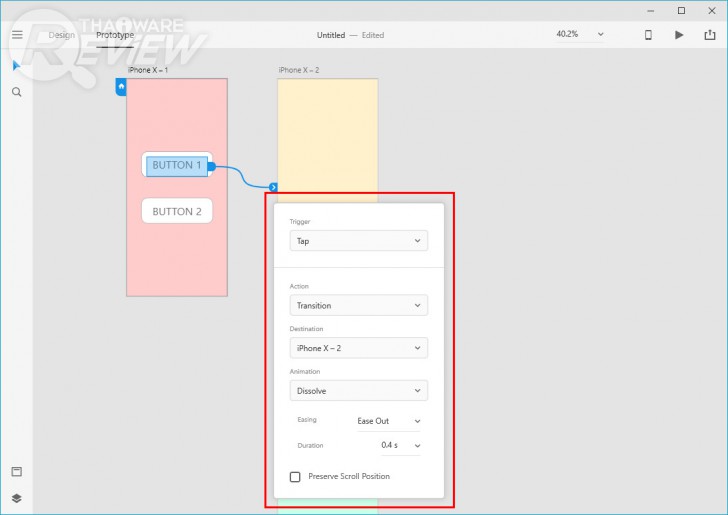Select the arrow Select tool
Image resolution: width=728 pixels, height=515 pixels.
[x=16, y=66]
